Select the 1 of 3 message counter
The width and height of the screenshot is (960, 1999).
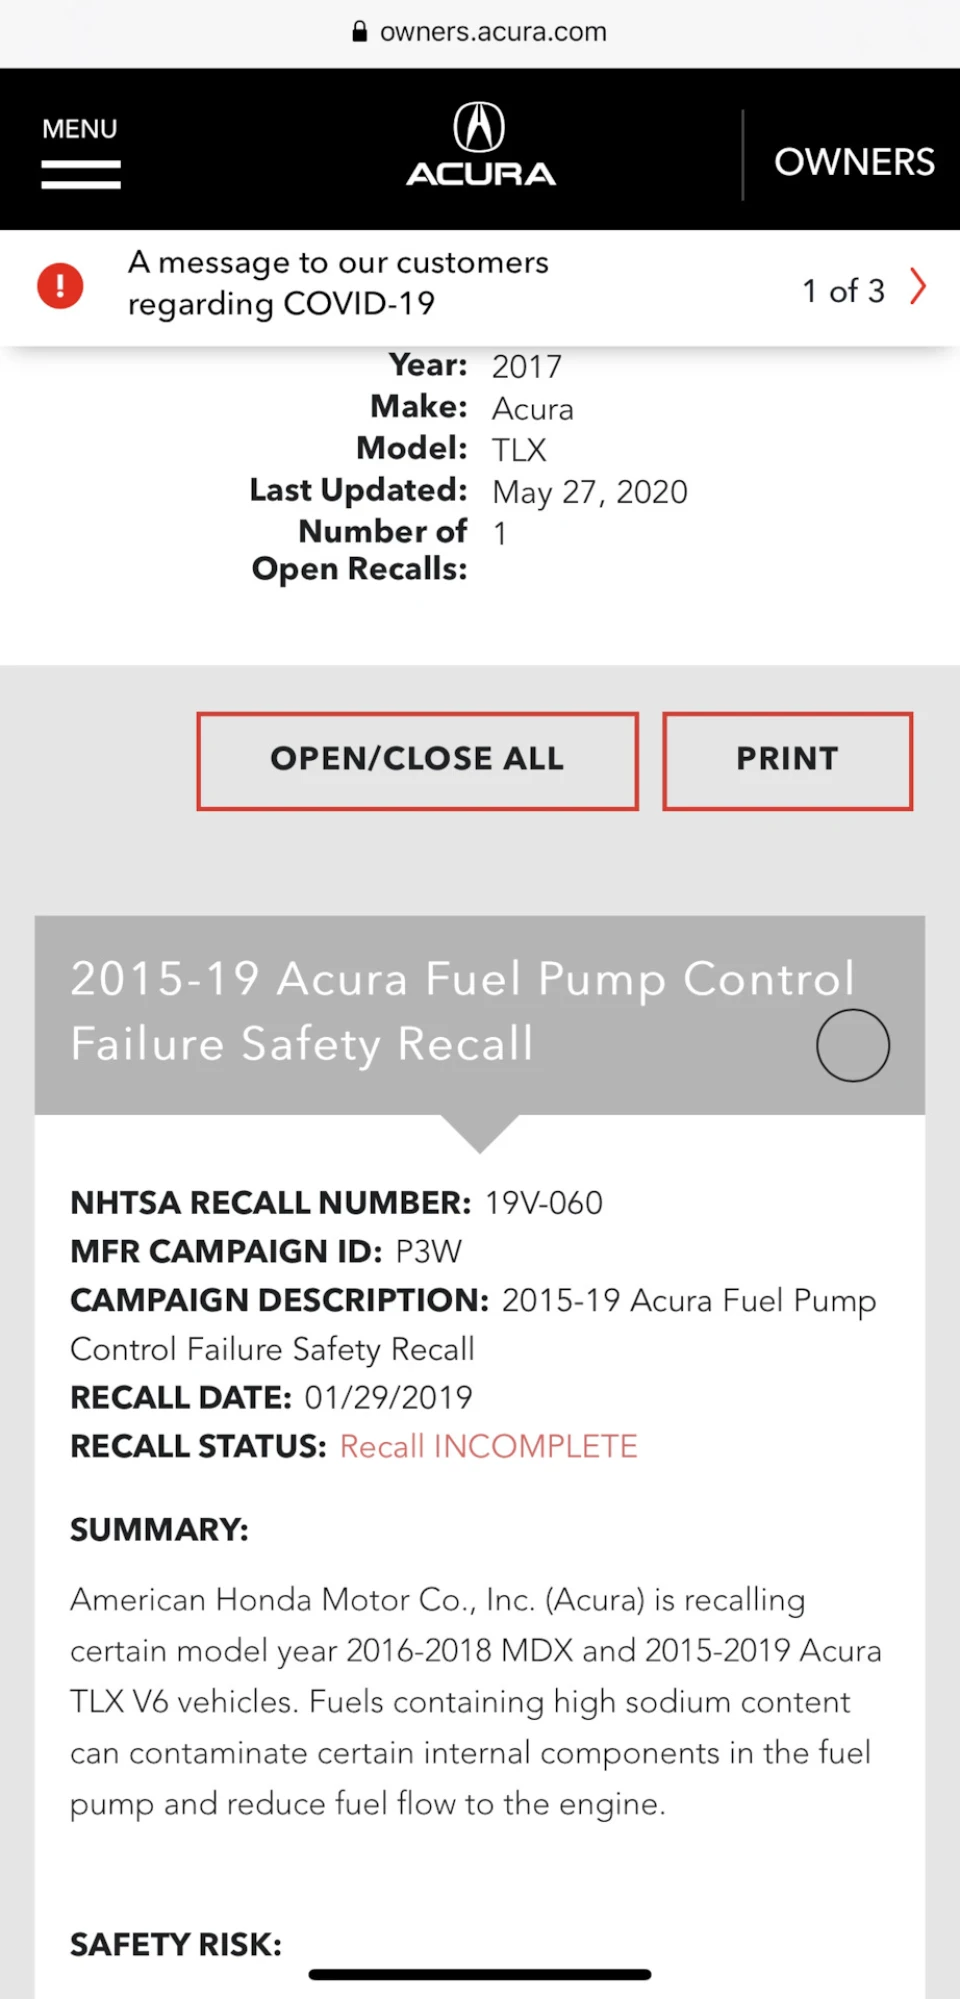coord(844,291)
